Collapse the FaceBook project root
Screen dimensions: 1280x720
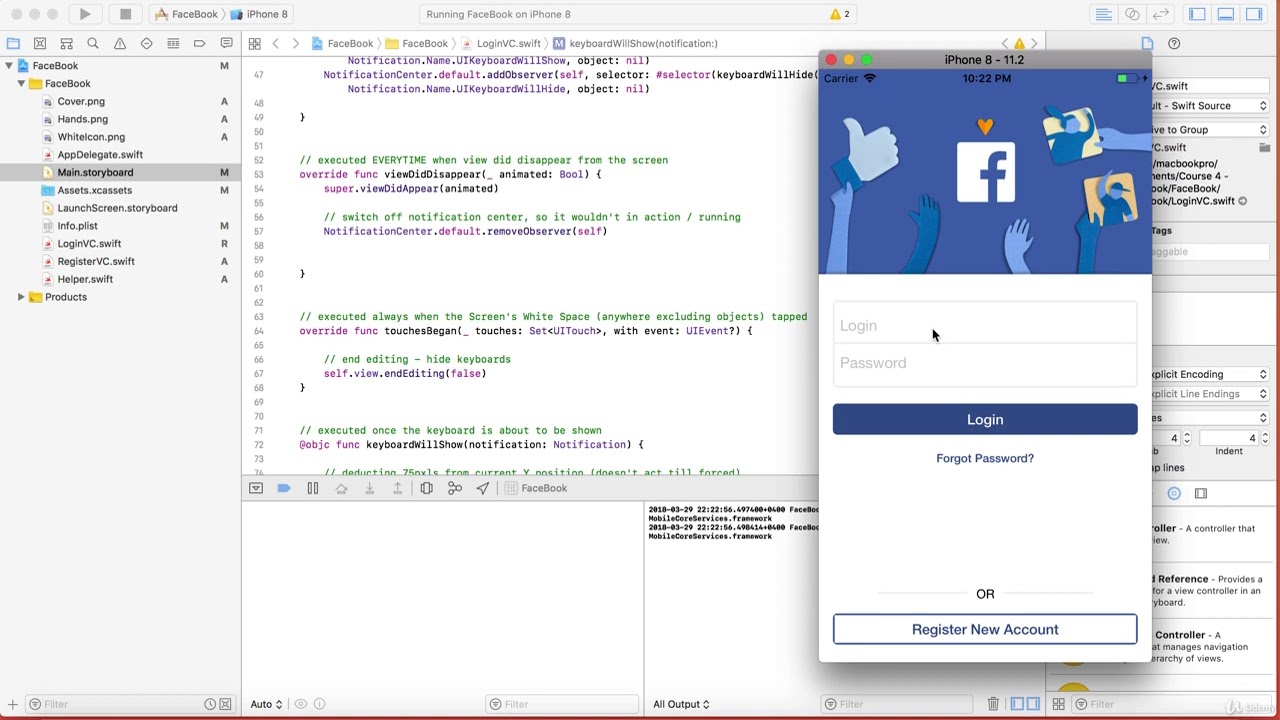[9, 66]
